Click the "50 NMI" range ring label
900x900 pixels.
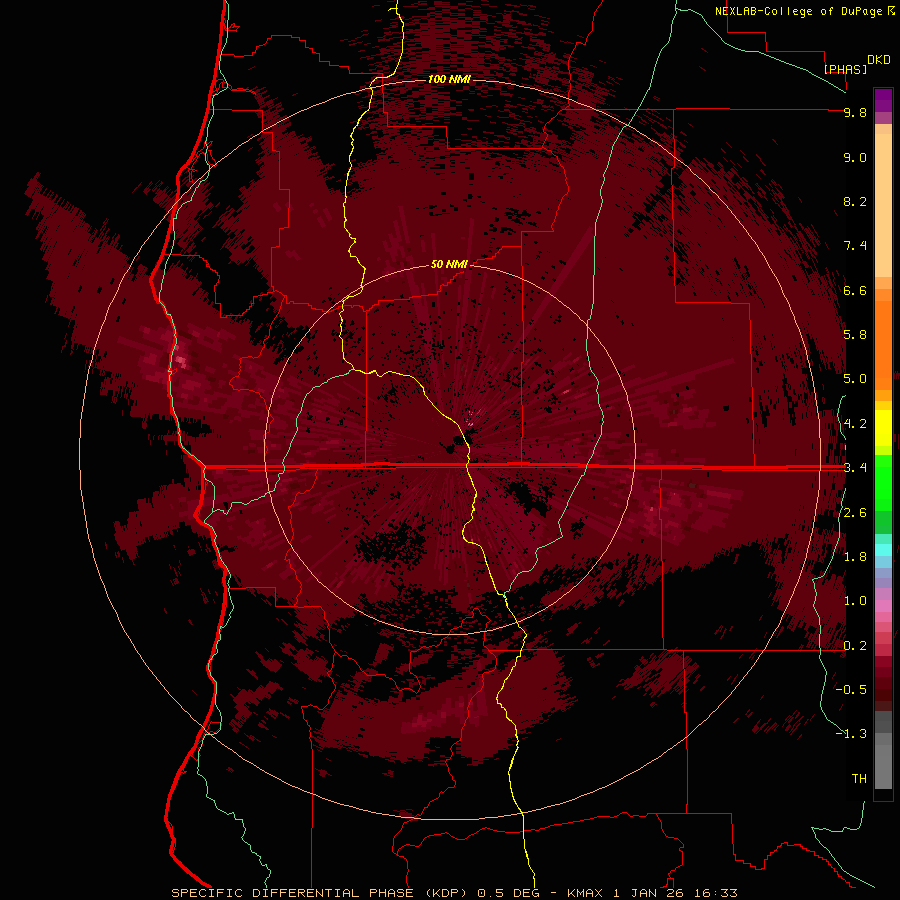pyautogui.click(x=449, y=264)
